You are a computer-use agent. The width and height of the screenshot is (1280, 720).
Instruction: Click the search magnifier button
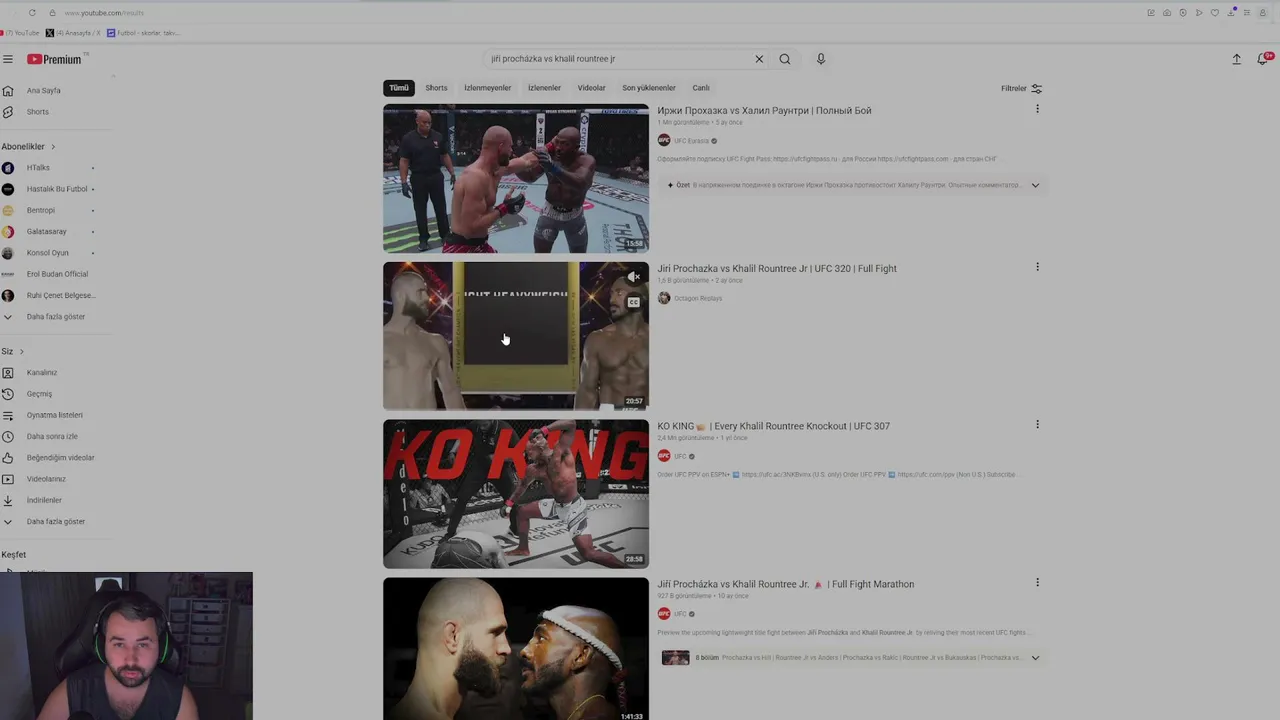click(x=785, y=59)
